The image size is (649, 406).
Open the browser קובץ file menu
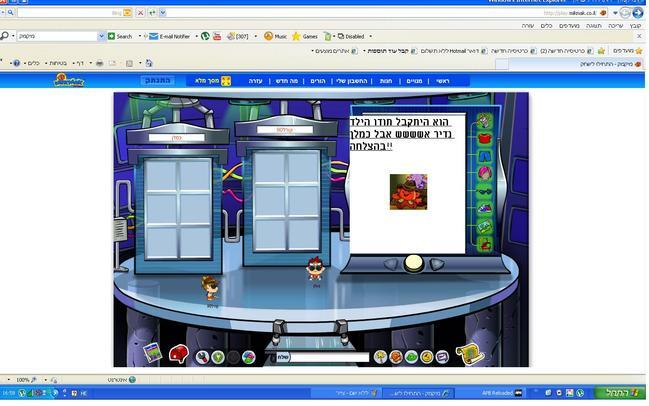tap(635, 26)
